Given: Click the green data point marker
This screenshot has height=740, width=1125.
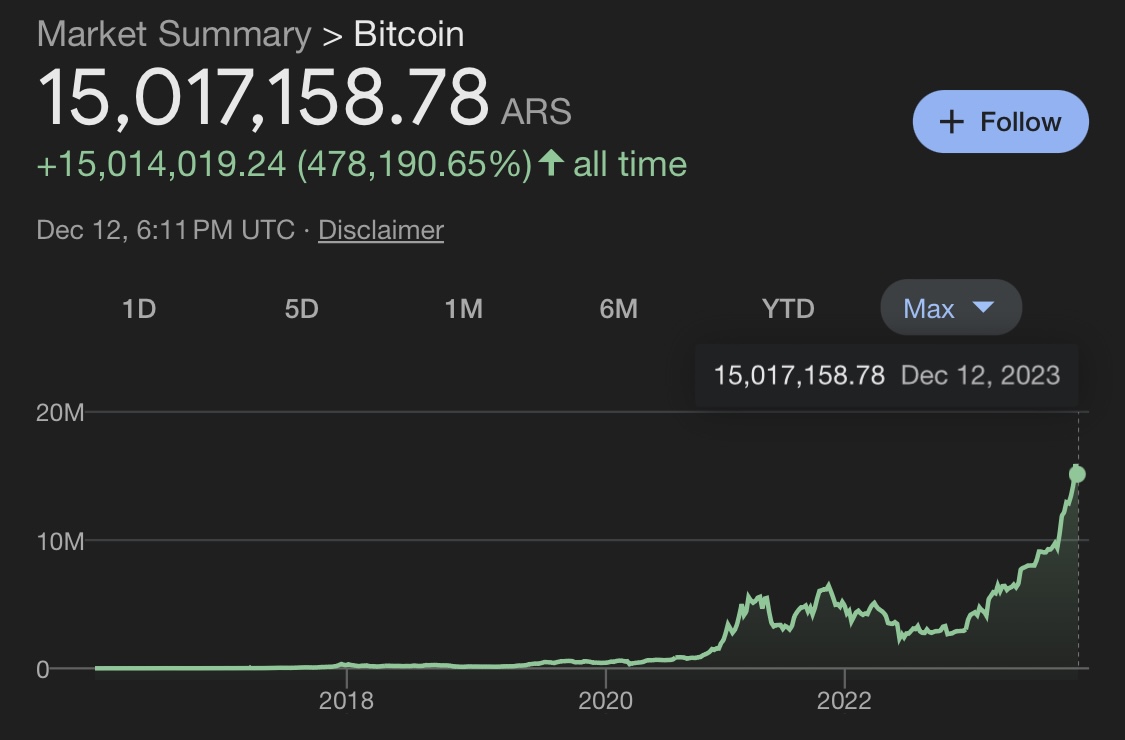Looking at the screenshot, I should click(1077, 473).
